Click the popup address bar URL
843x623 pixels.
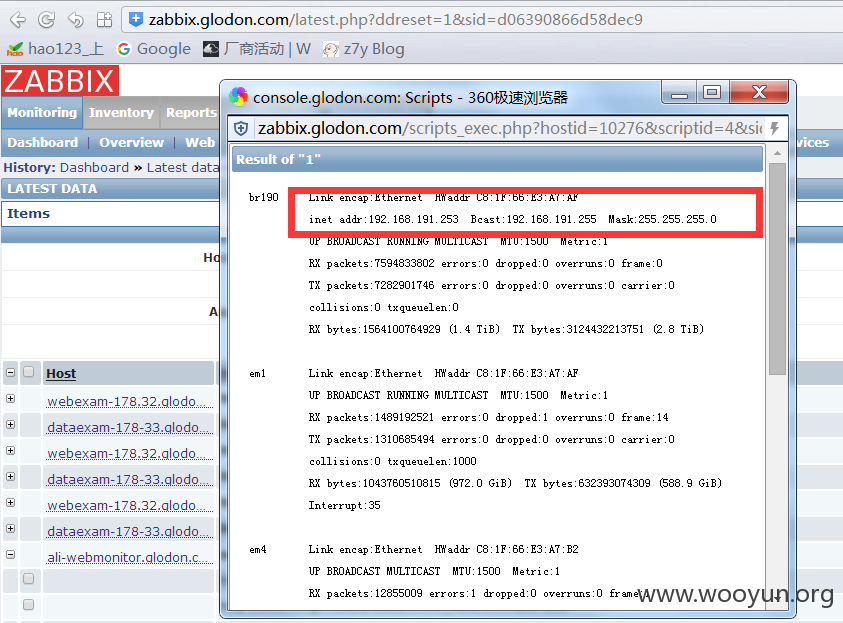510,128
